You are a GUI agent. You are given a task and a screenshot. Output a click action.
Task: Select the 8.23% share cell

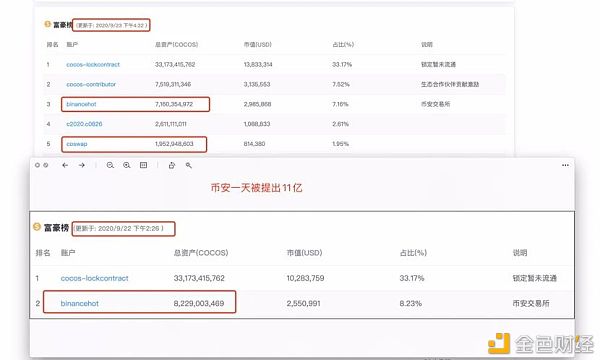coord(411,303)
